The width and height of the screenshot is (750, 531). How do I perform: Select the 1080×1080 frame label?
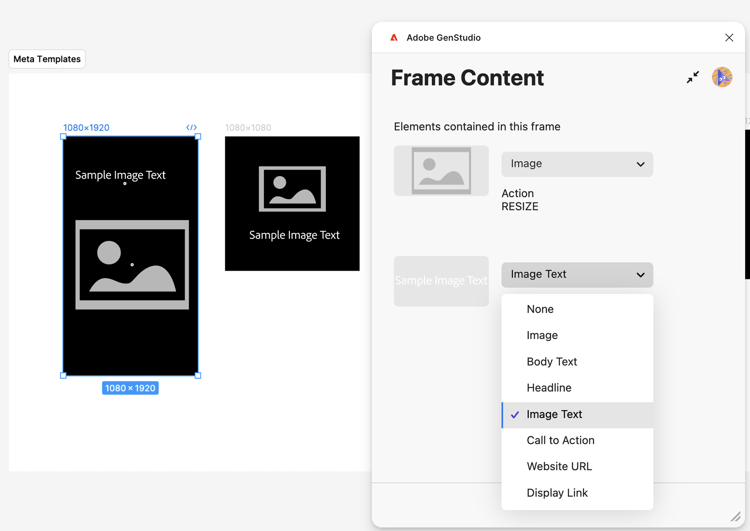[x=248, y=128]
